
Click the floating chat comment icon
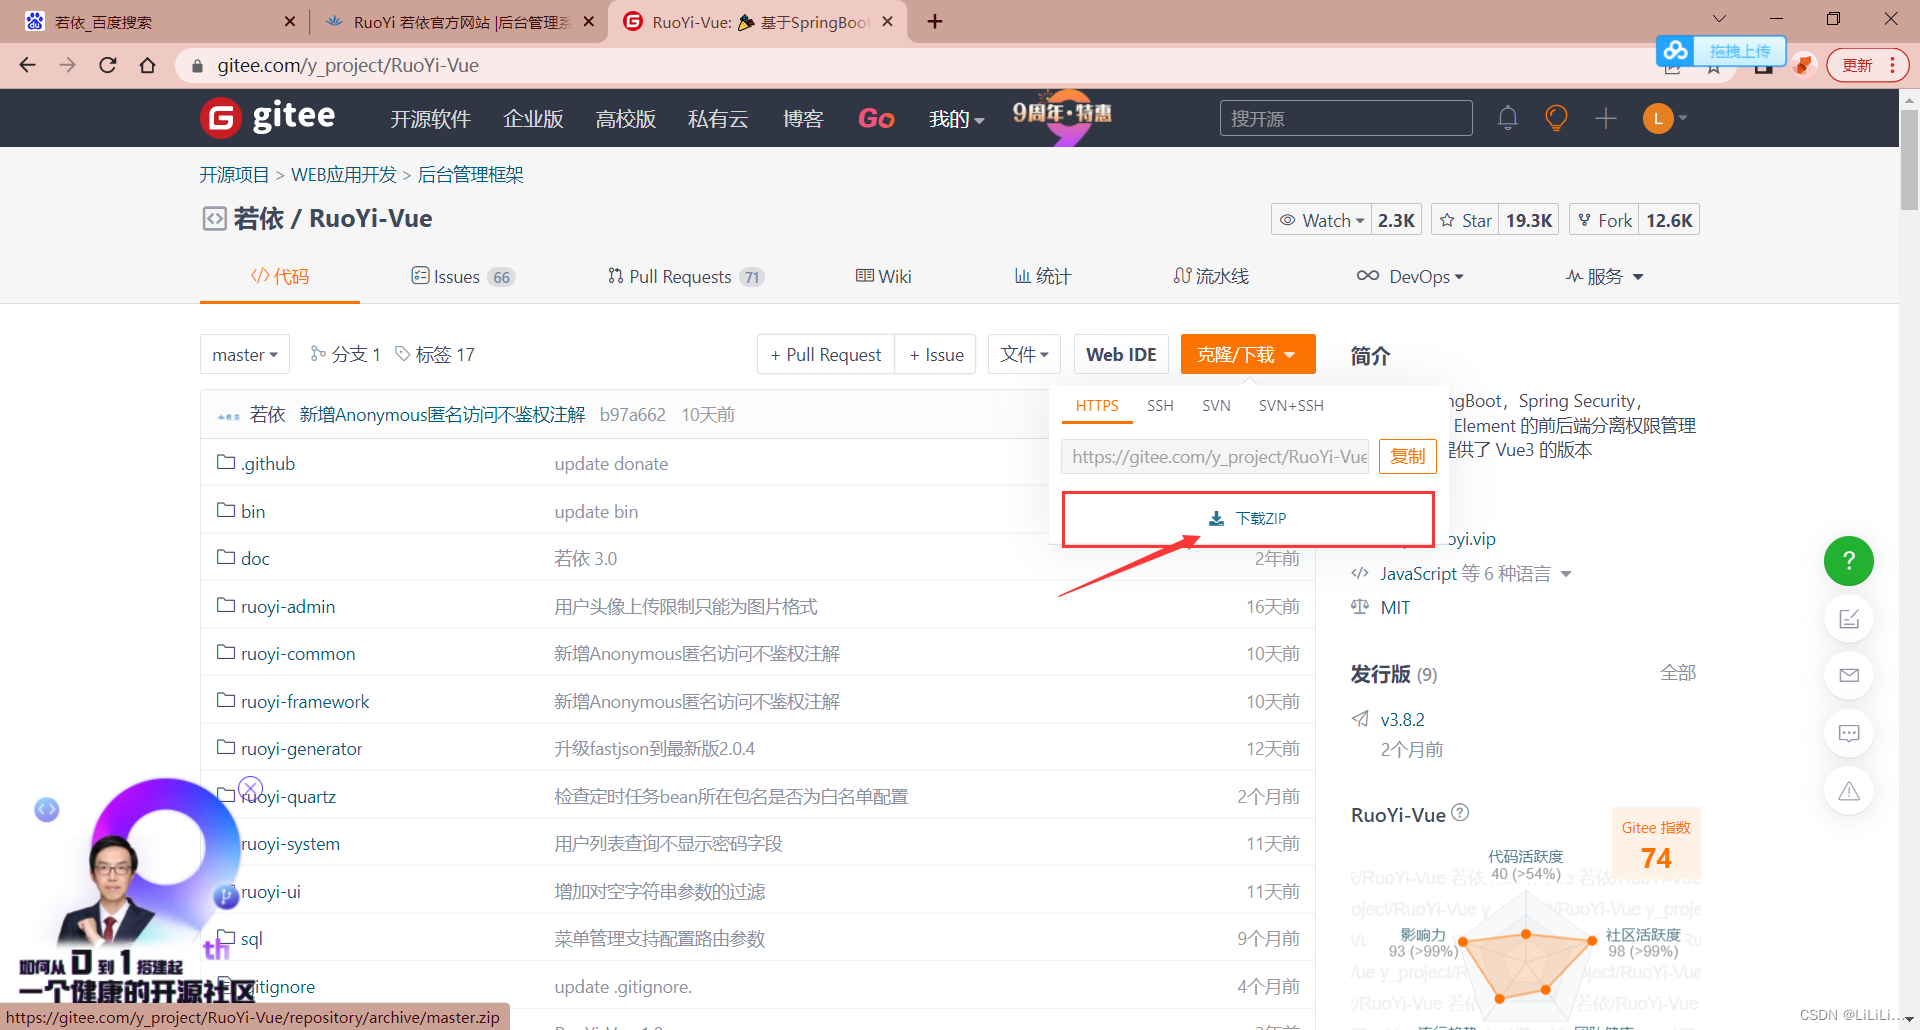click(x=1849, y=733)
